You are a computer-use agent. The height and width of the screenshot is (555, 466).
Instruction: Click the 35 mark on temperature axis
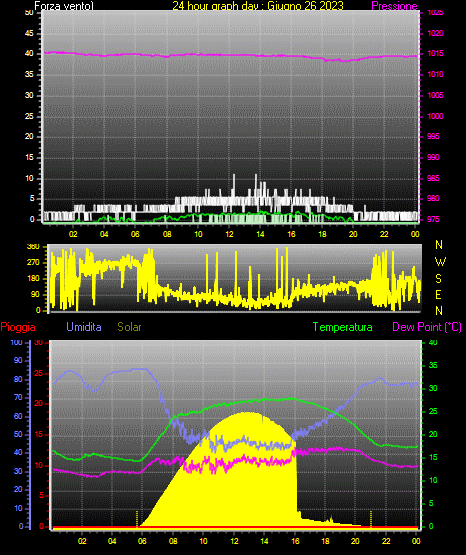point(433,365)
